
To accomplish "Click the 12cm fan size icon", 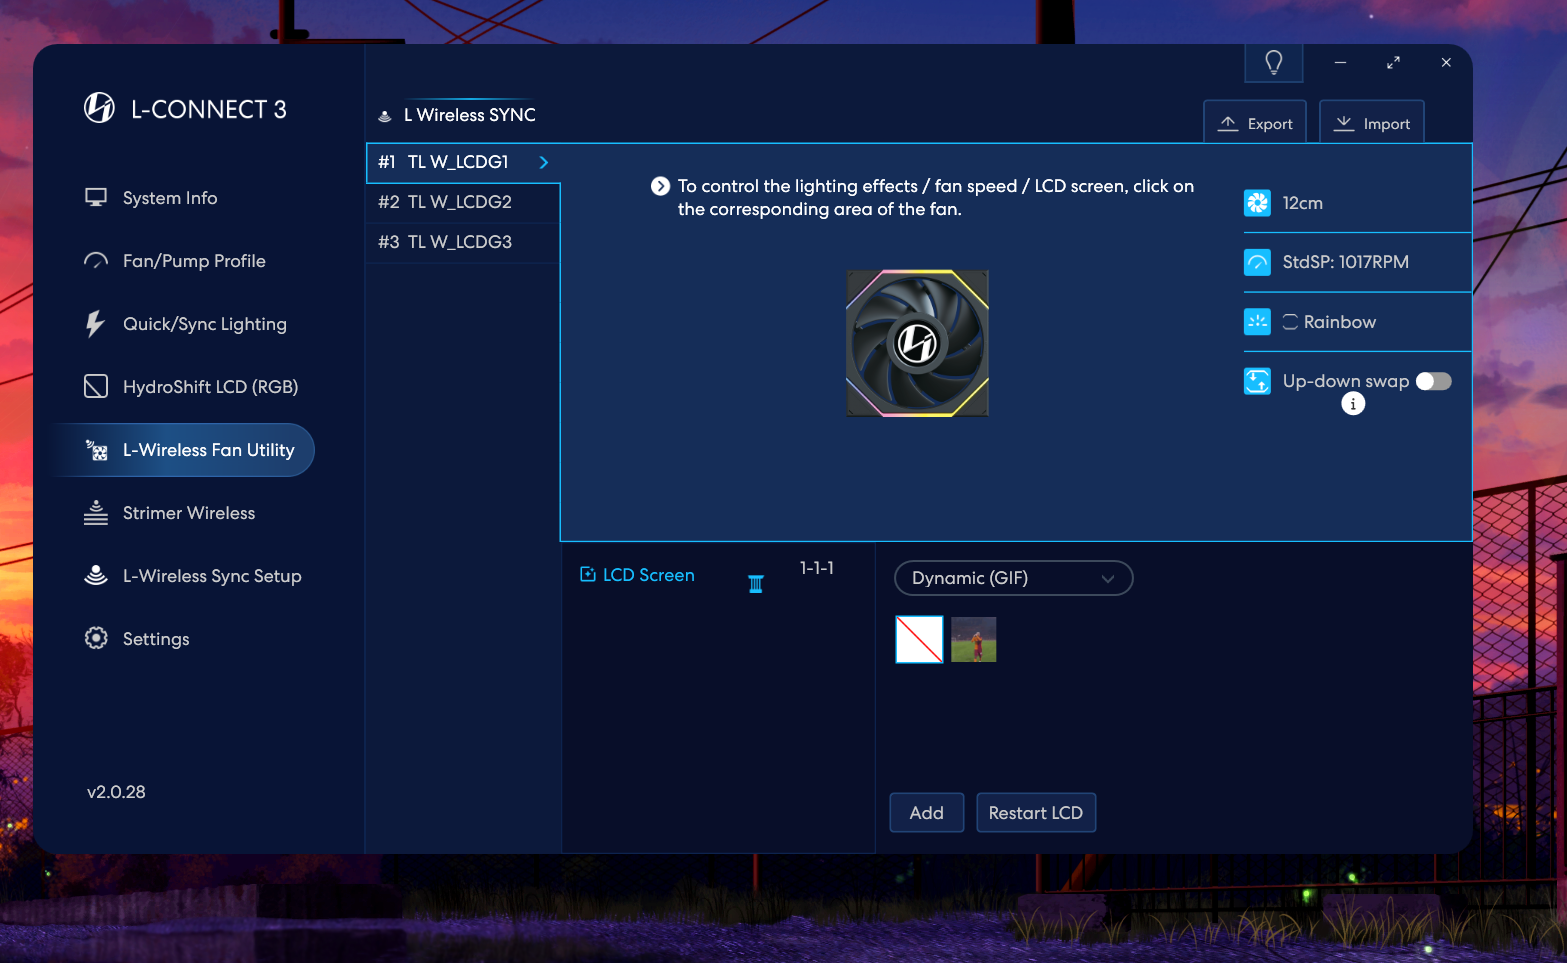I will click(1257, 203).
